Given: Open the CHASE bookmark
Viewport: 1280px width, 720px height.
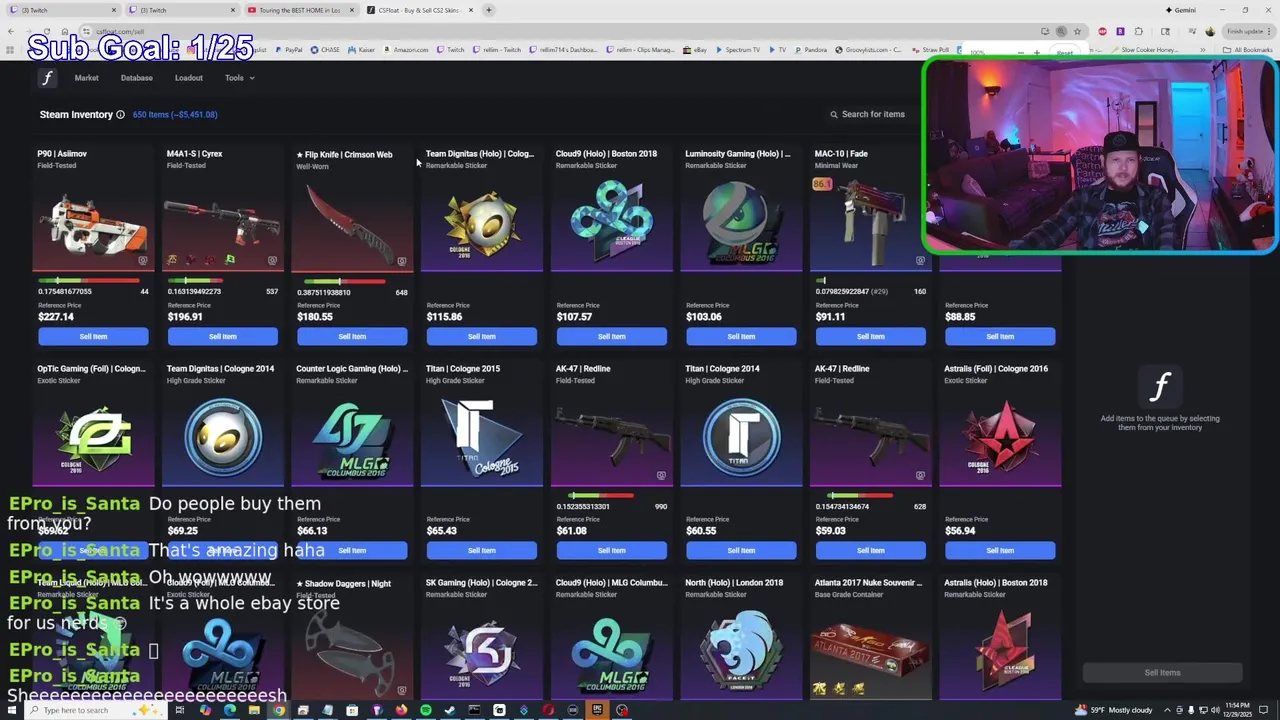Looking at the screenshot, I should click(326, 49).
